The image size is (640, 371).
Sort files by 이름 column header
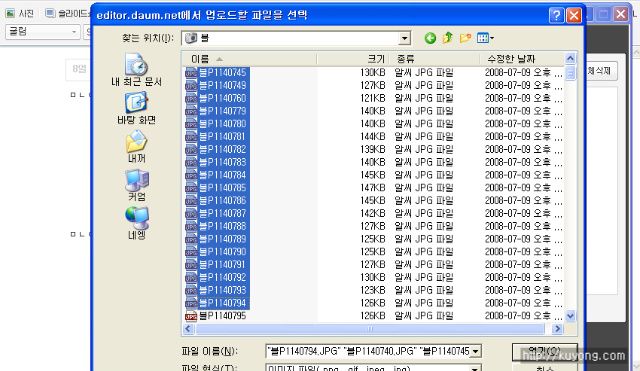[x=249, y=59]
